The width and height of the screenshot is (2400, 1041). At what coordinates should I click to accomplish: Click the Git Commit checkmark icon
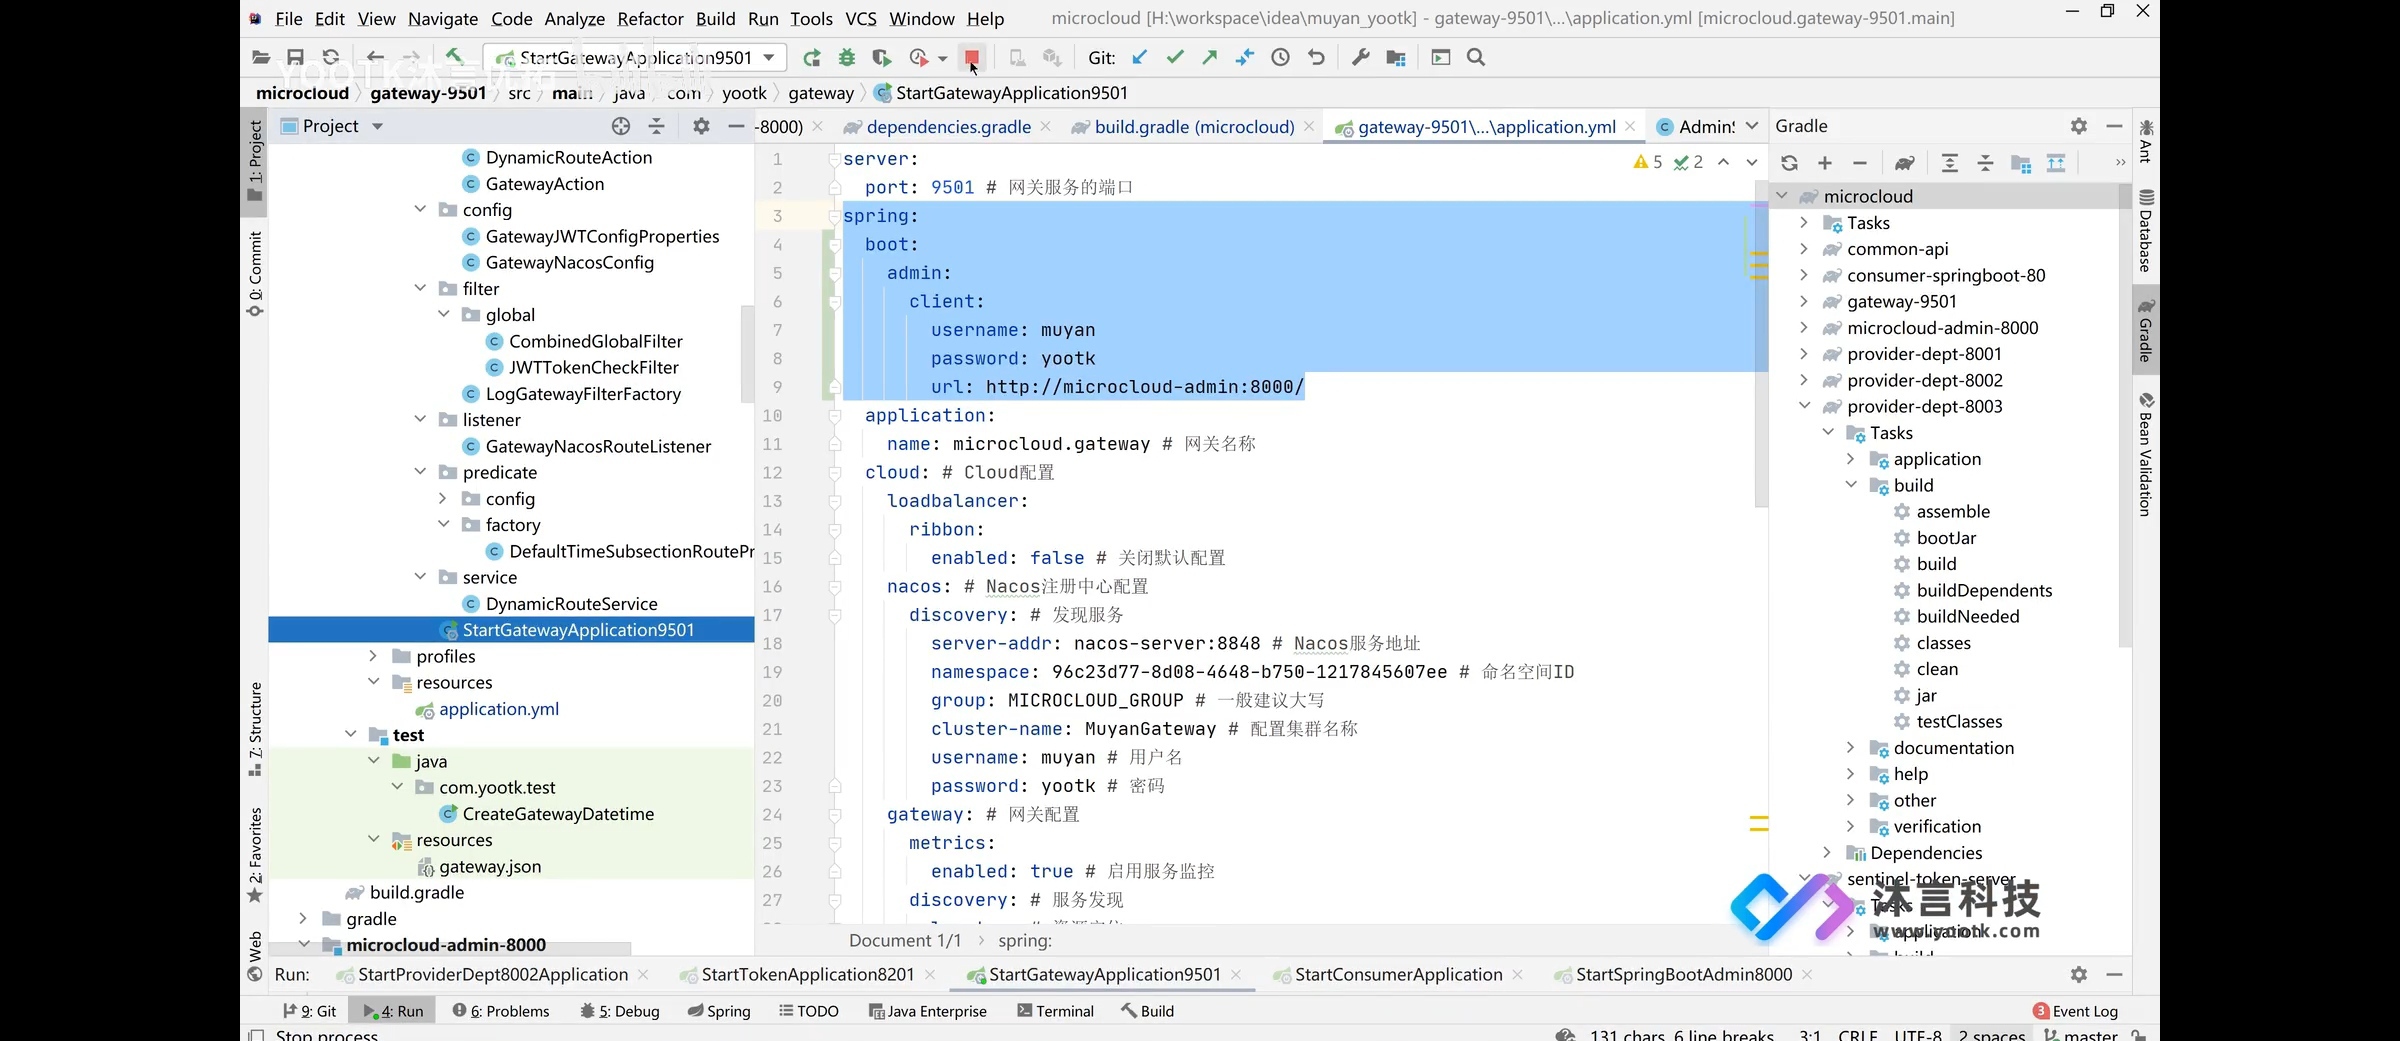tap(1175, 58)
